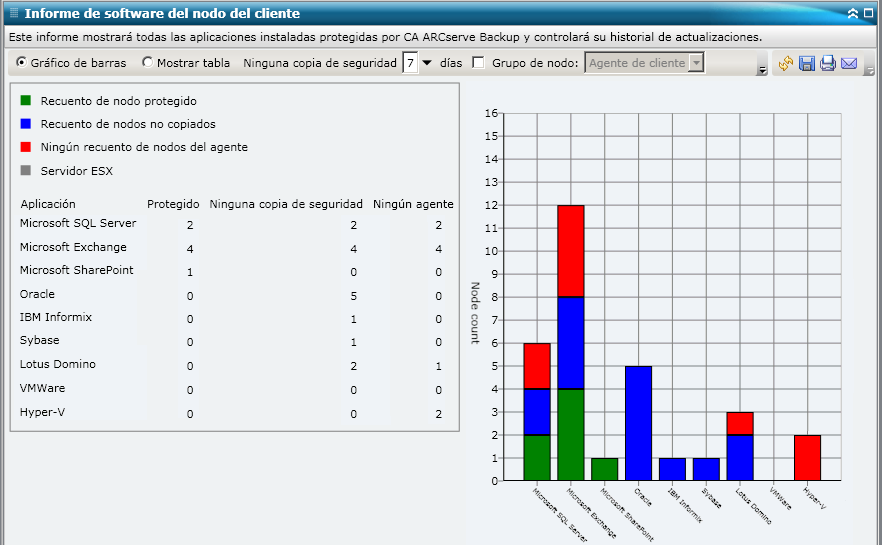Click the red segment of Lotus Domino bar

[740, 424]
